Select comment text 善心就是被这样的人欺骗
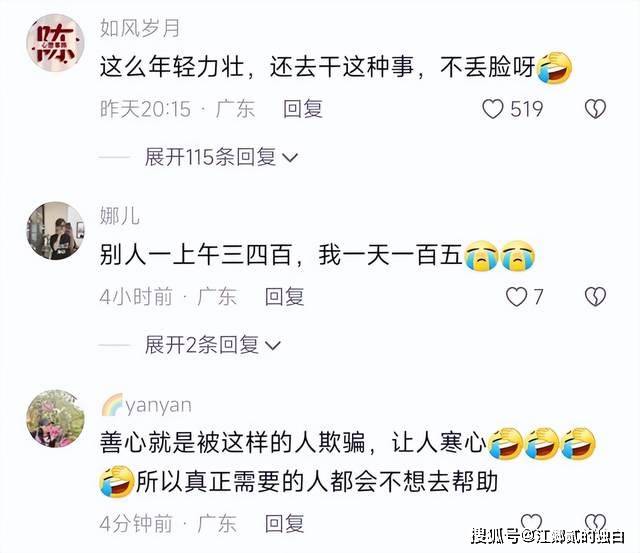 (x=232, y=443)
